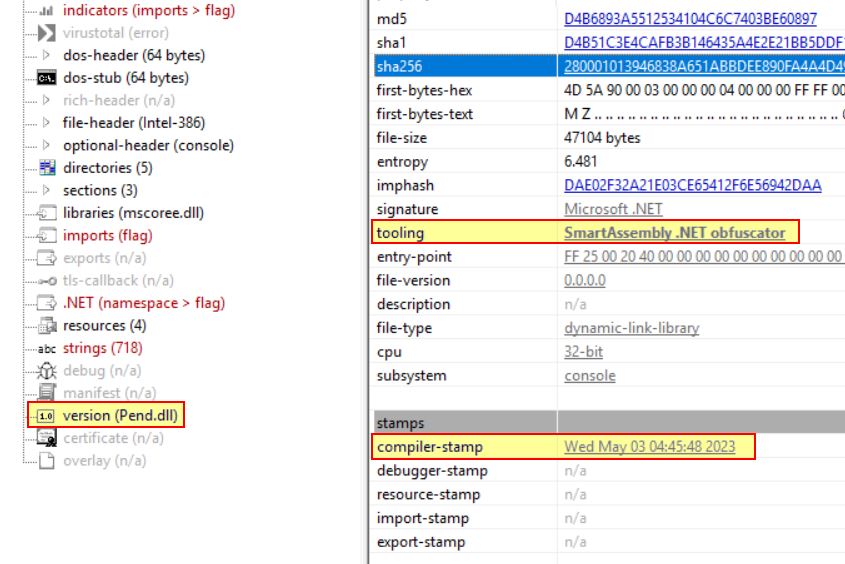Click the debug bug icon

tap(46, 371)
